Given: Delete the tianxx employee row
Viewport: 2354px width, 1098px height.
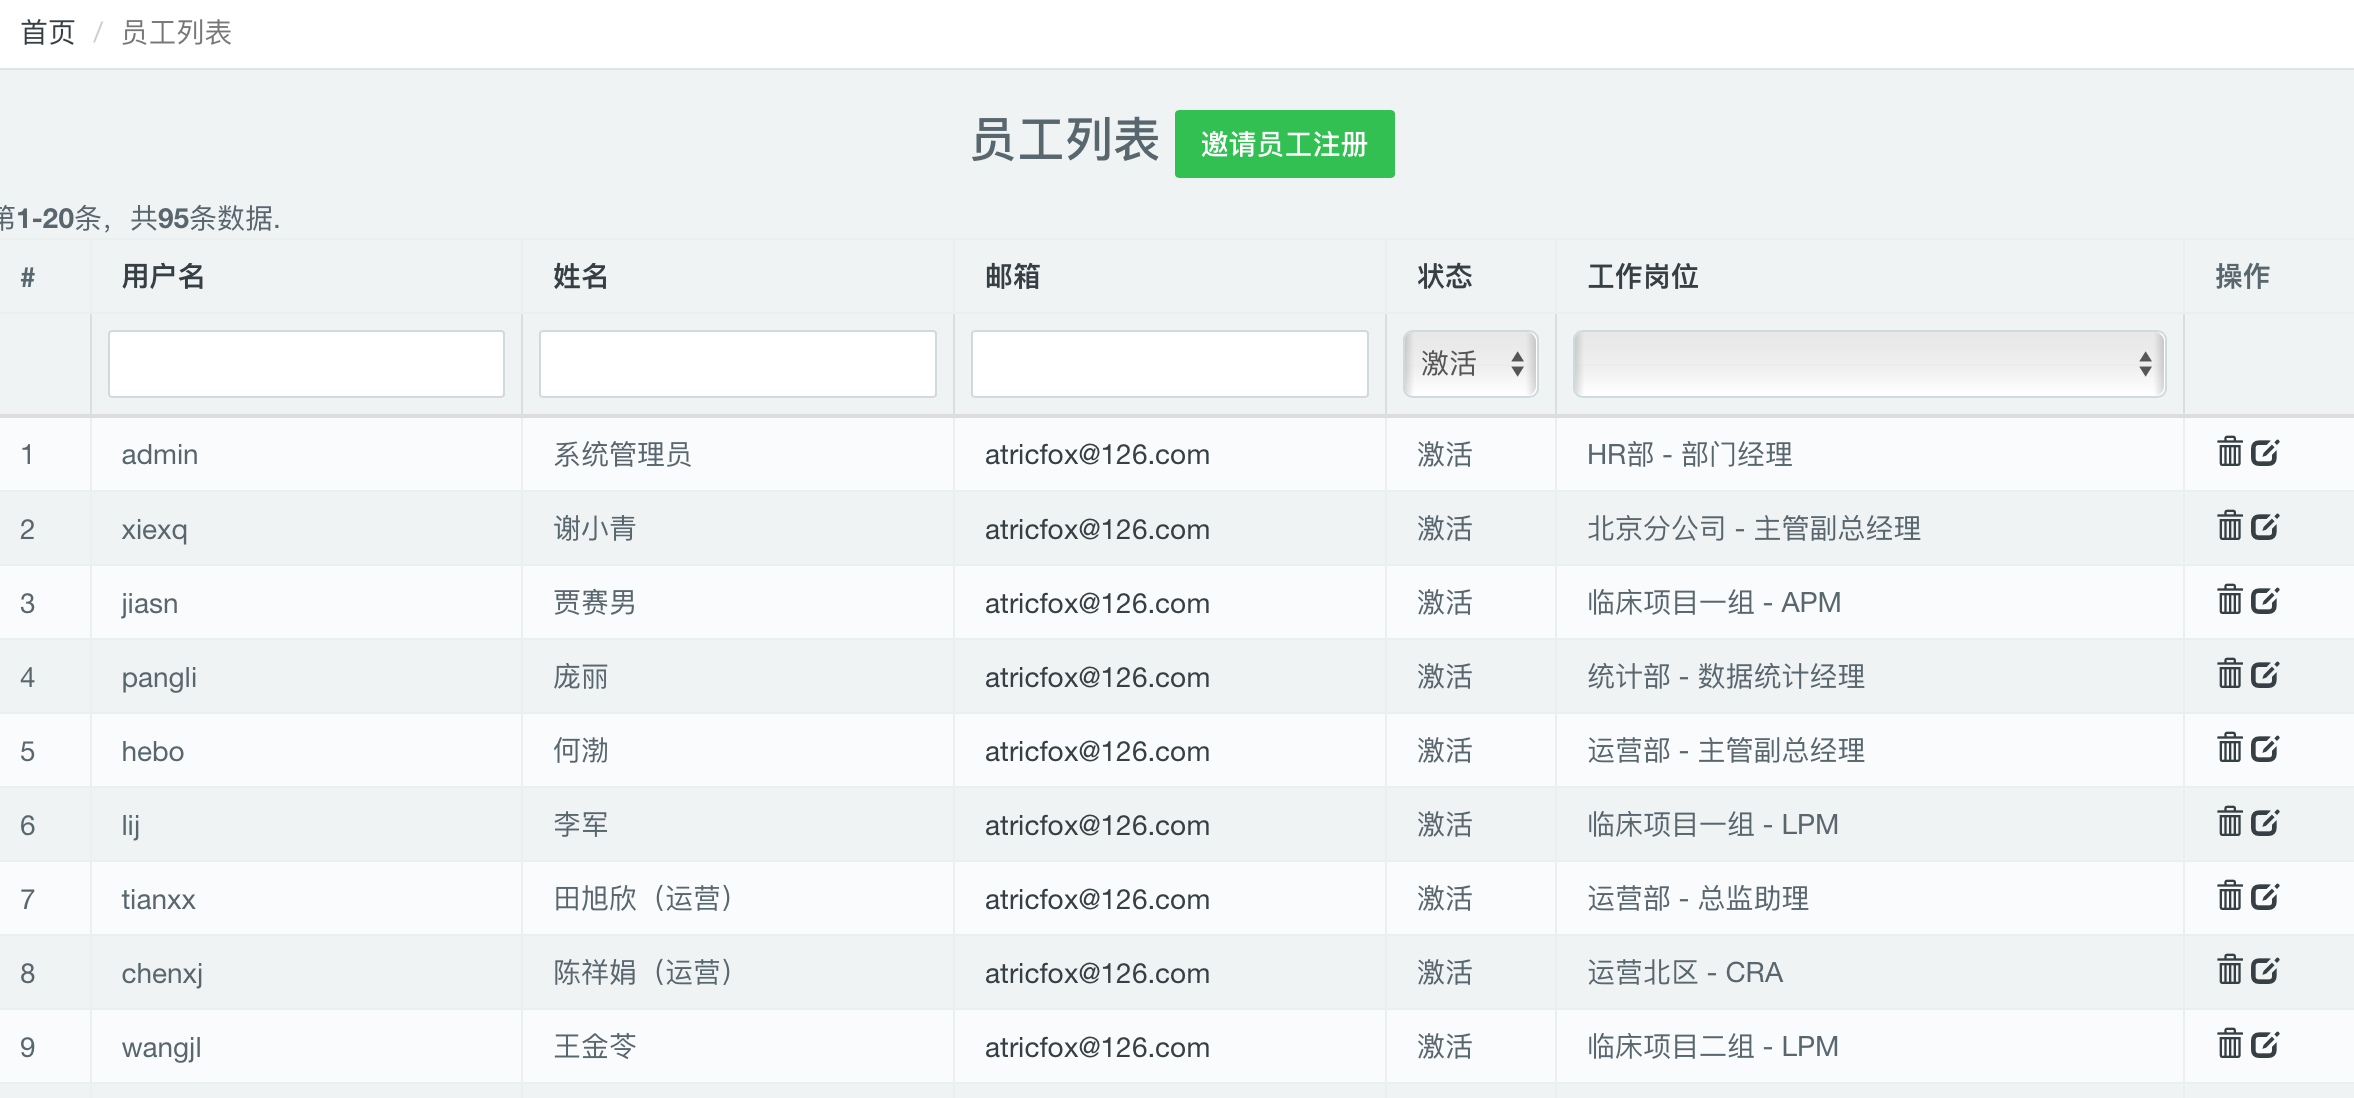Looking at the screenshot, I should click(x=2229, y=896).
